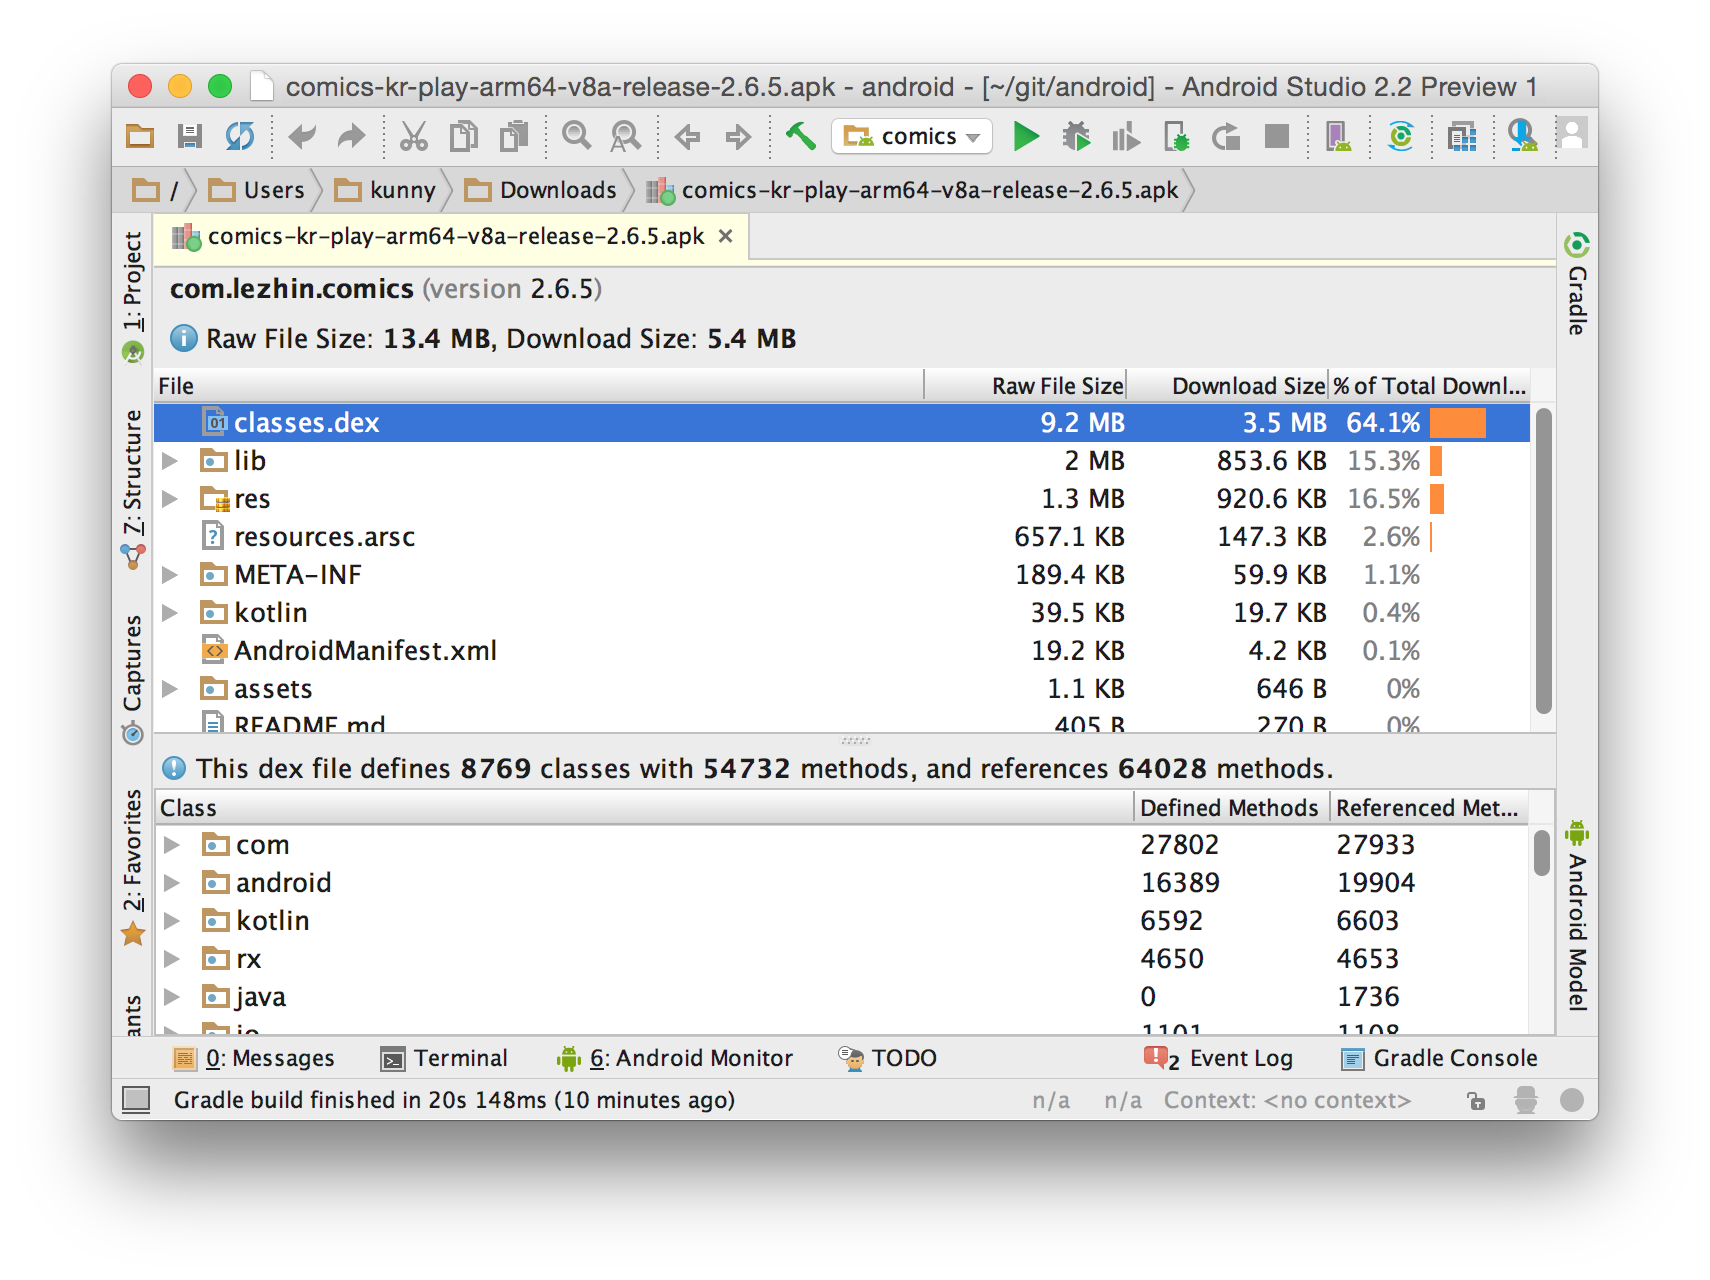This screenshot has width=1710, height=1280.
Task: Click the Save All toolbar icon
Action: [x=190, y=136]
